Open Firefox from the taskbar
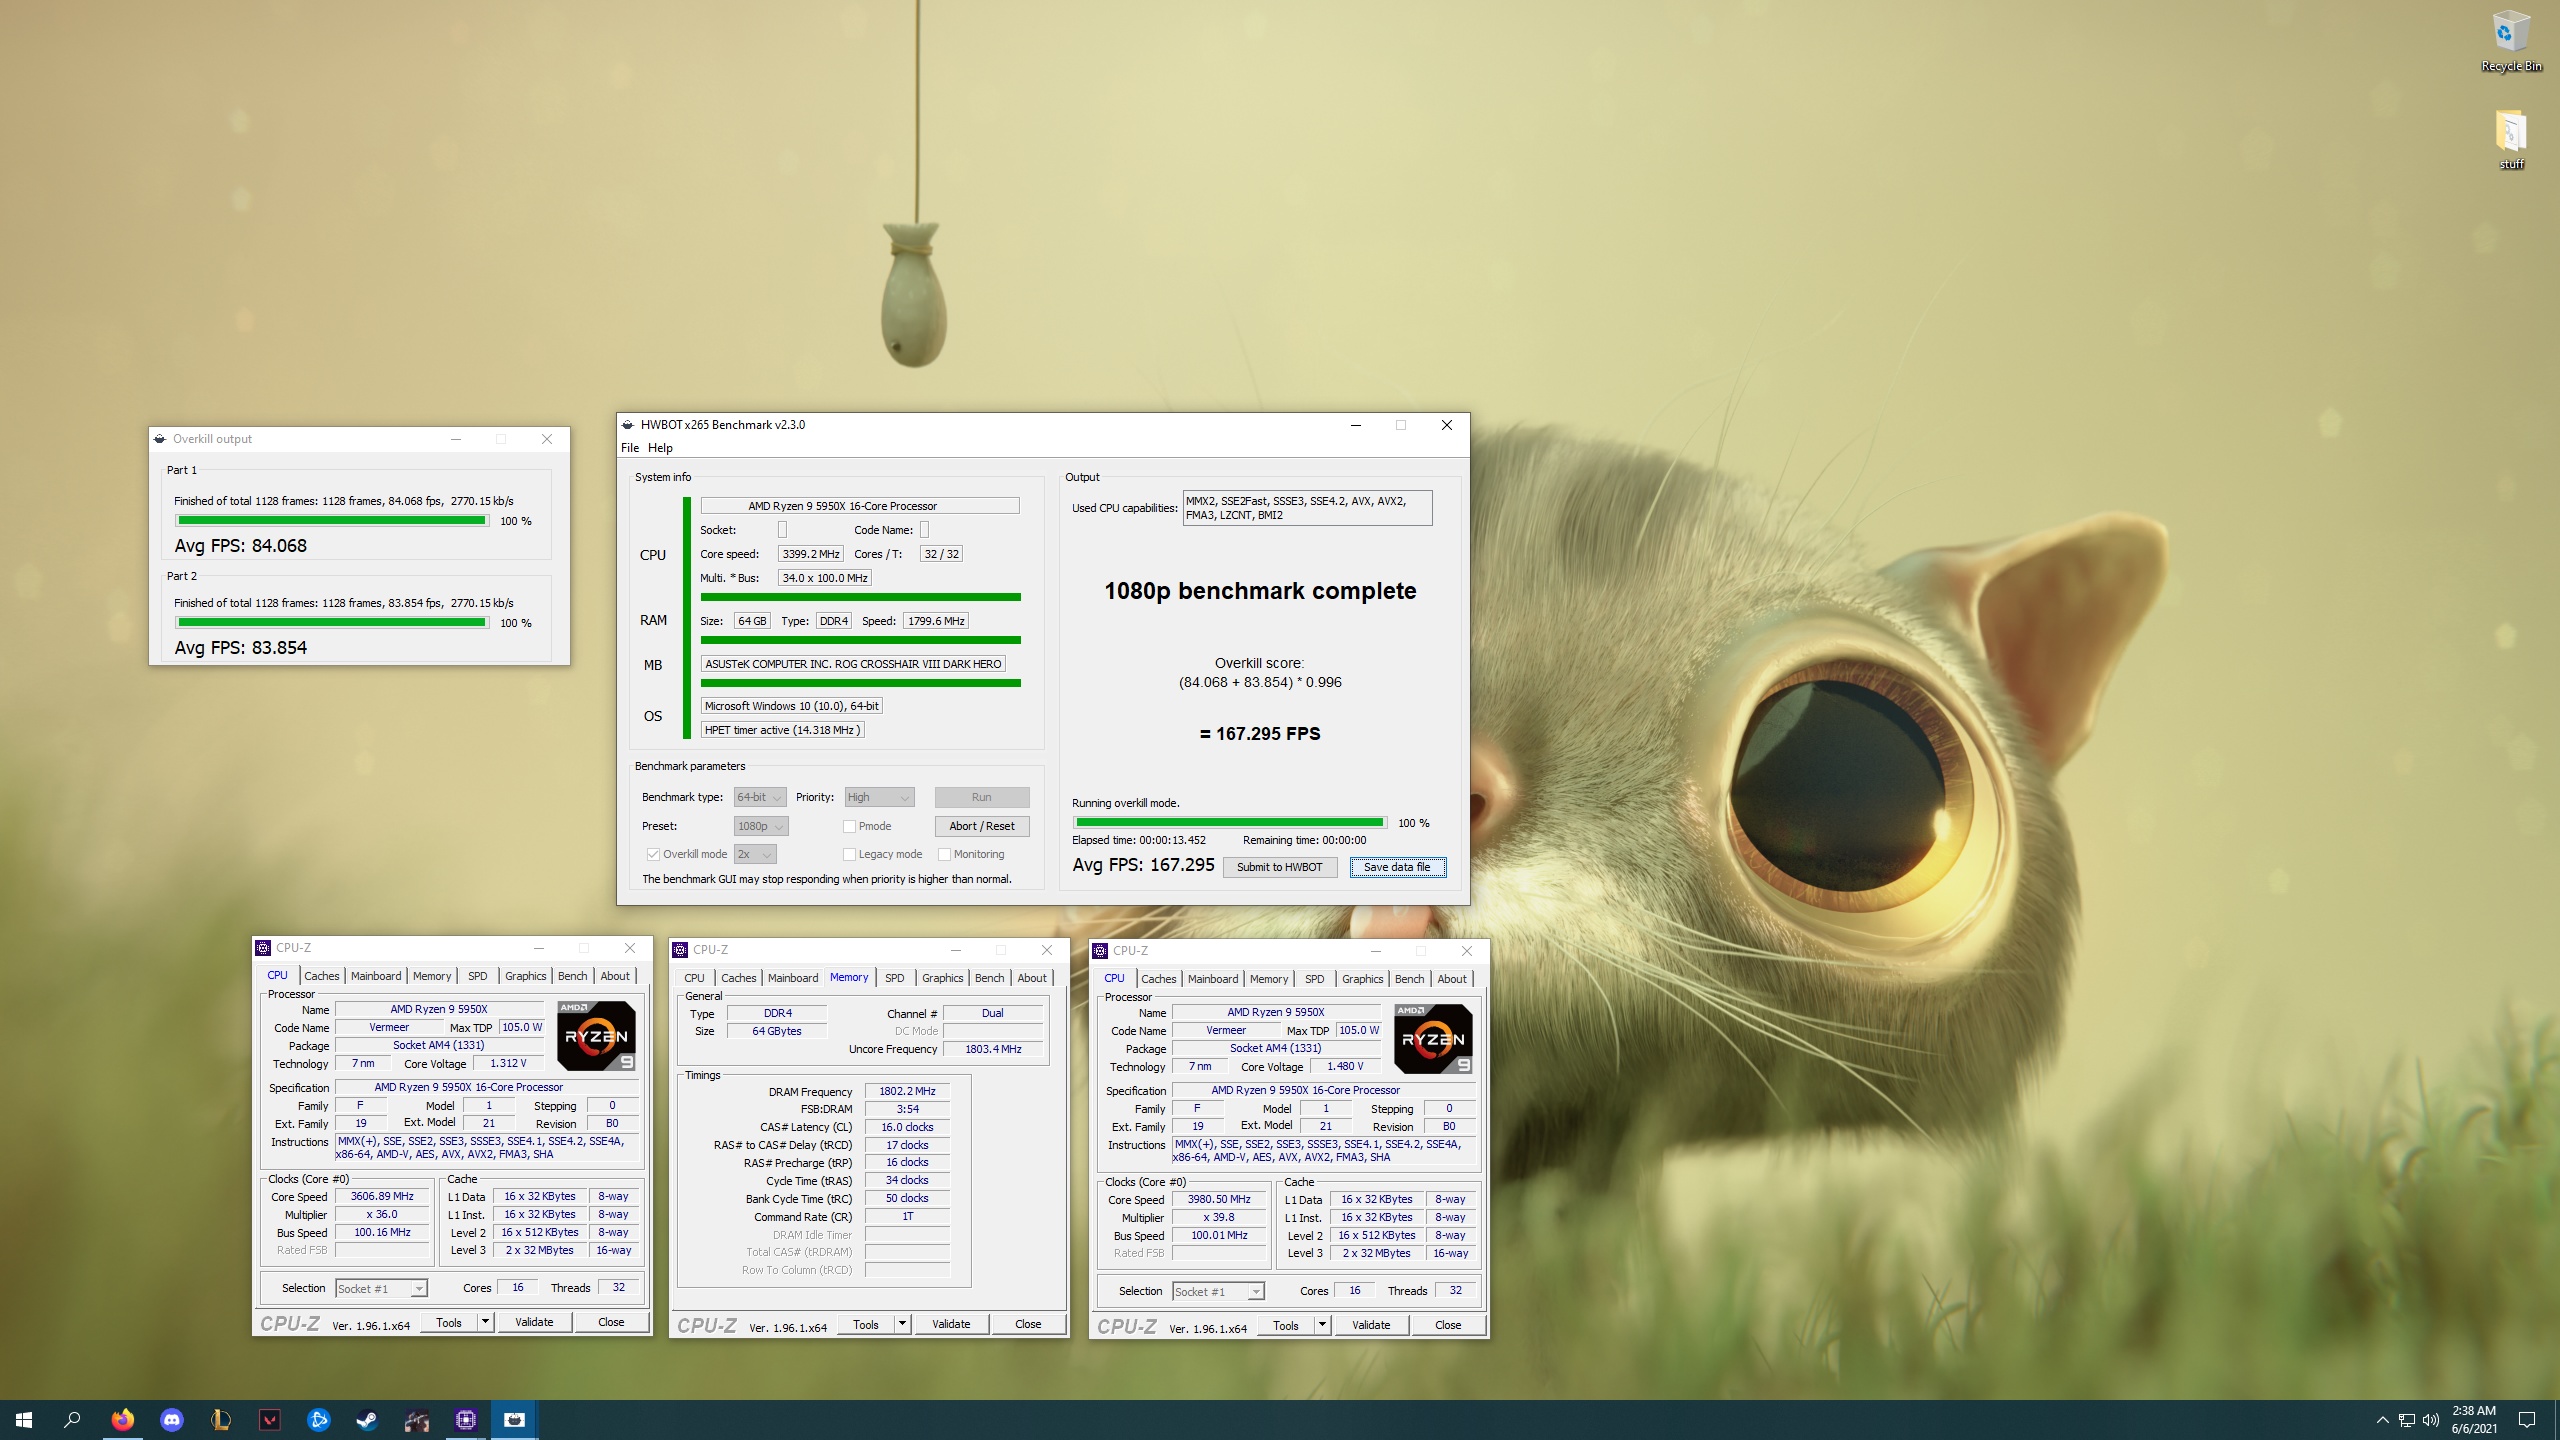The height and width of the screenshot is (1440, 2560). coord(123,1419)
